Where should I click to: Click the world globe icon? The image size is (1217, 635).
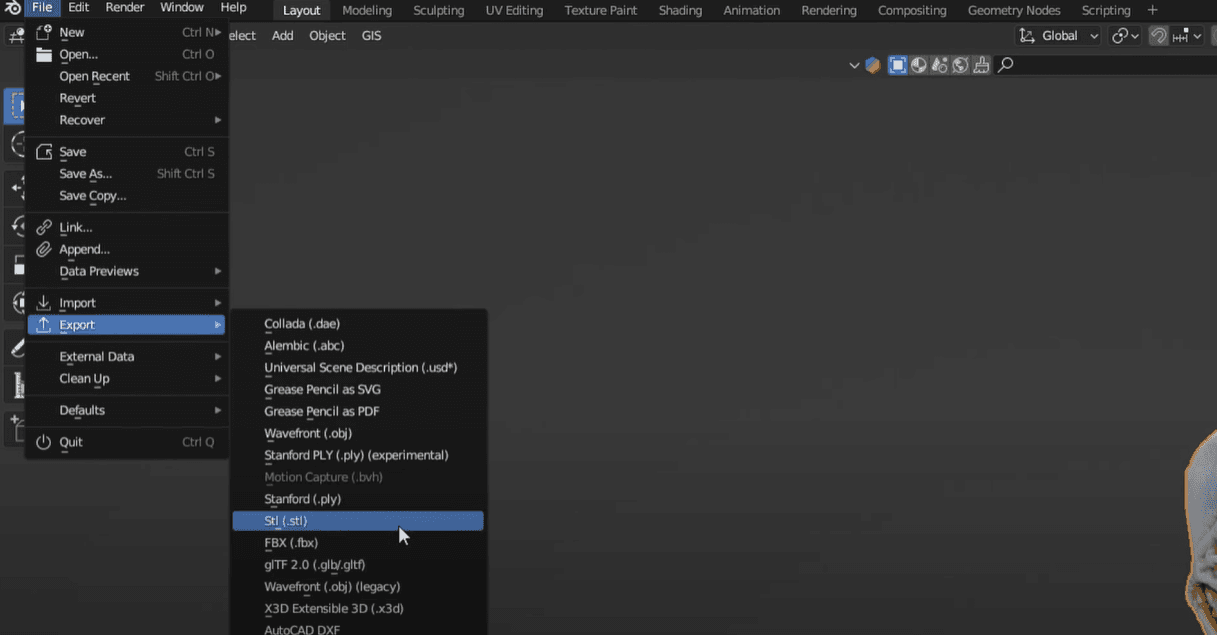click(x=960, y=65)
